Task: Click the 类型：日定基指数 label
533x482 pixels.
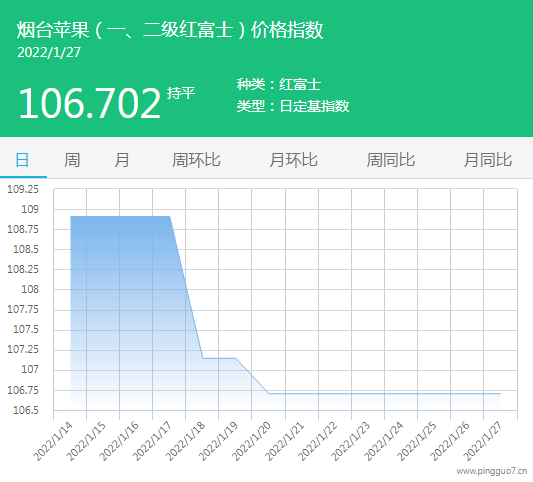Action: point(293,106)
